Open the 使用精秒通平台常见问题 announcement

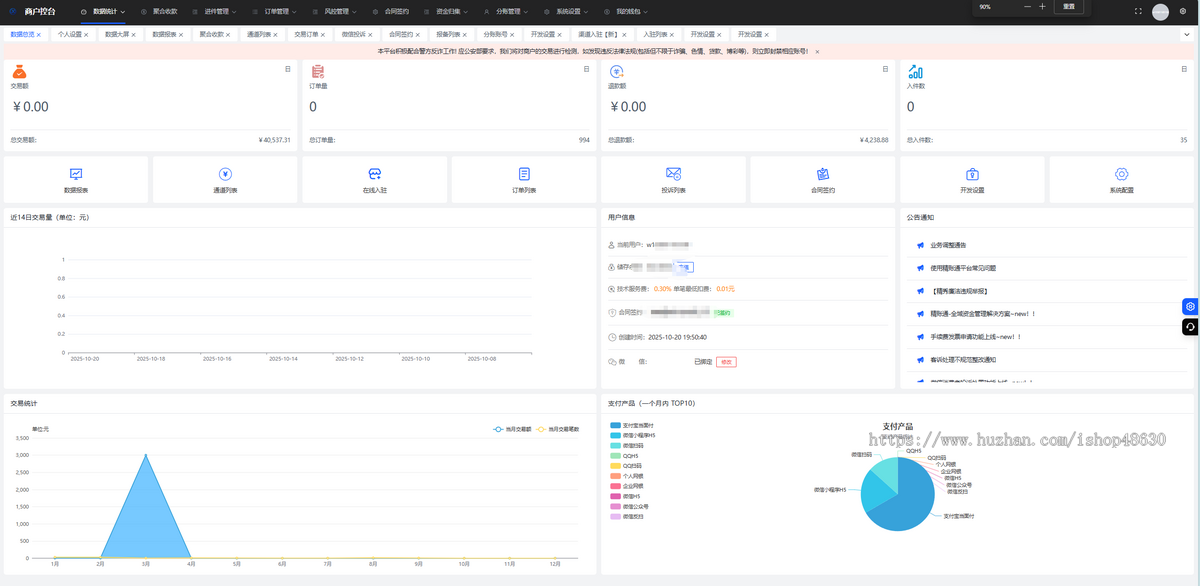click(963, 268)
